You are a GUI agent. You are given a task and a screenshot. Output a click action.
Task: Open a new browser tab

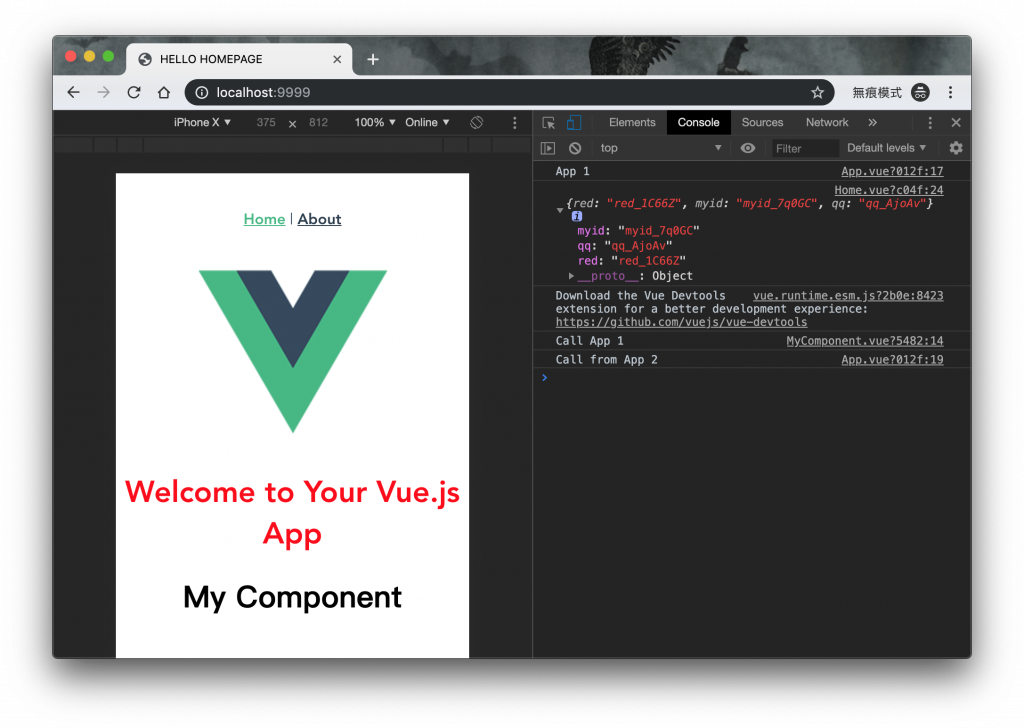click(x=373, y=59)
